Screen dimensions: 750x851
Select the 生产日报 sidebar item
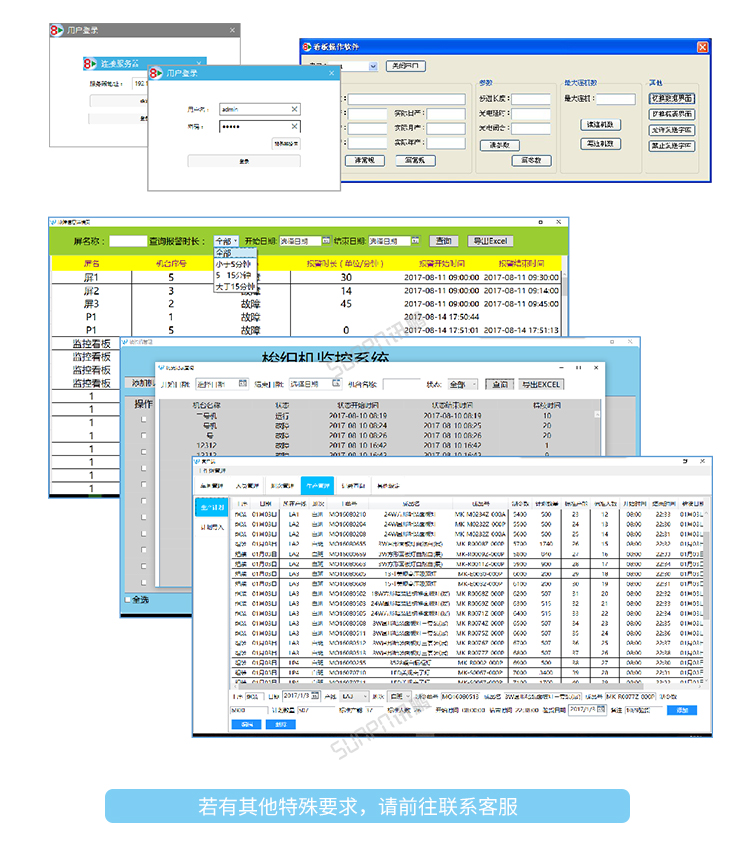tap(212, 507)
